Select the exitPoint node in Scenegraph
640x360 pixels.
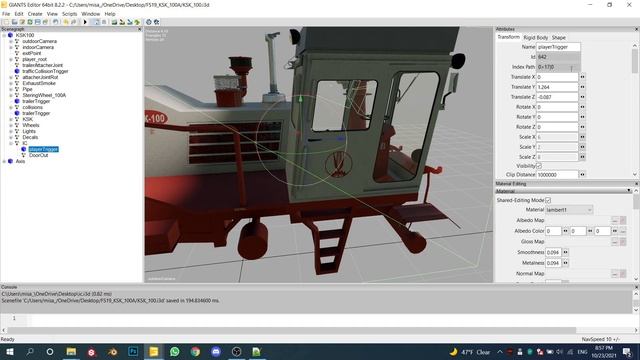[32, 53]
